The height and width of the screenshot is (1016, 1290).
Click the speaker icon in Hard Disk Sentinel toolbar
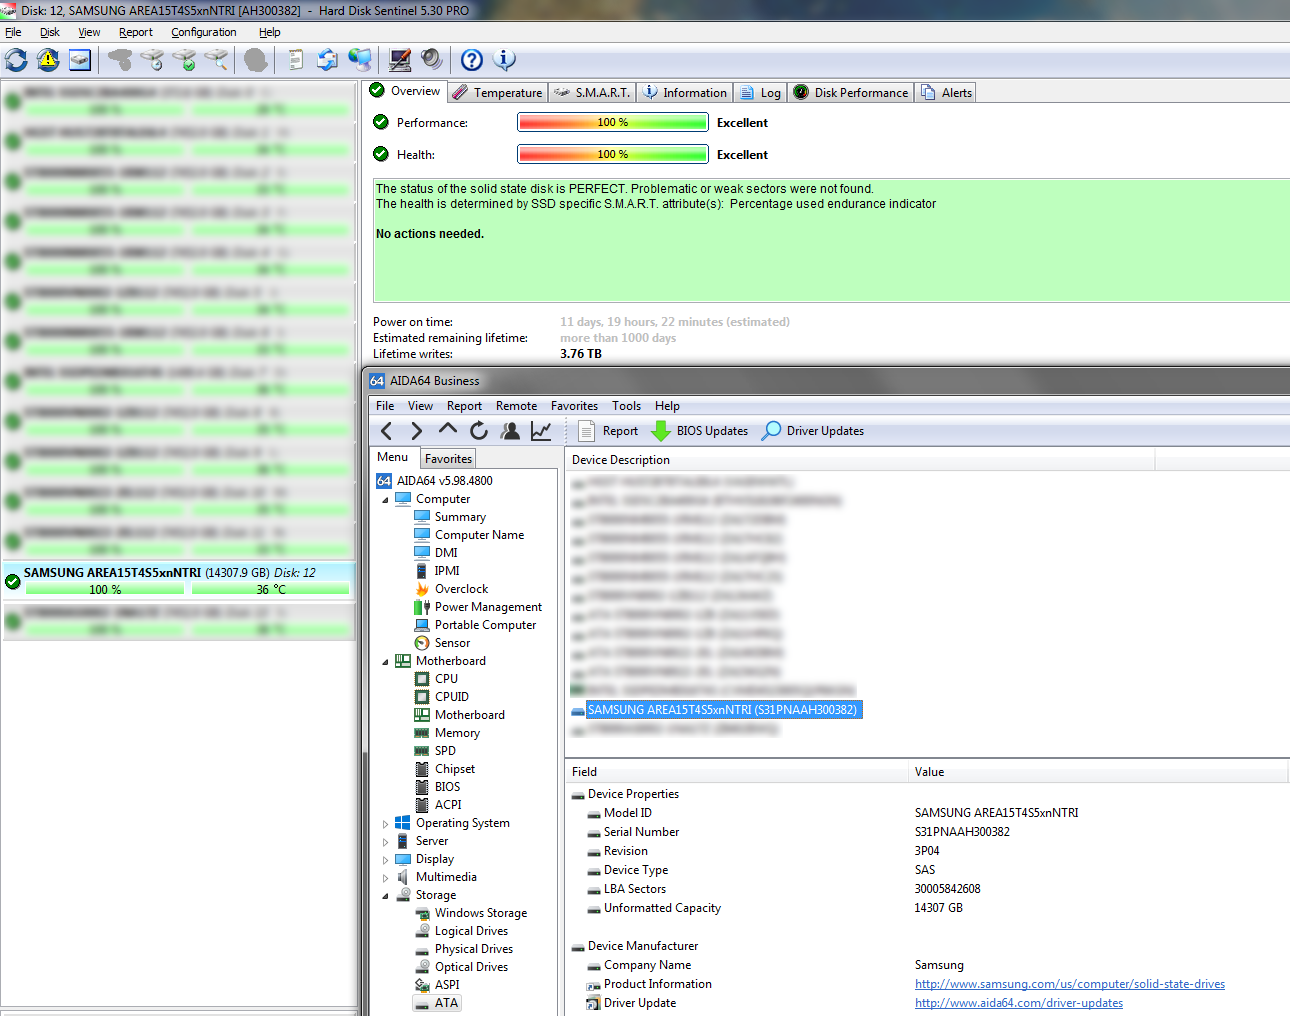(x=431, y=60)
